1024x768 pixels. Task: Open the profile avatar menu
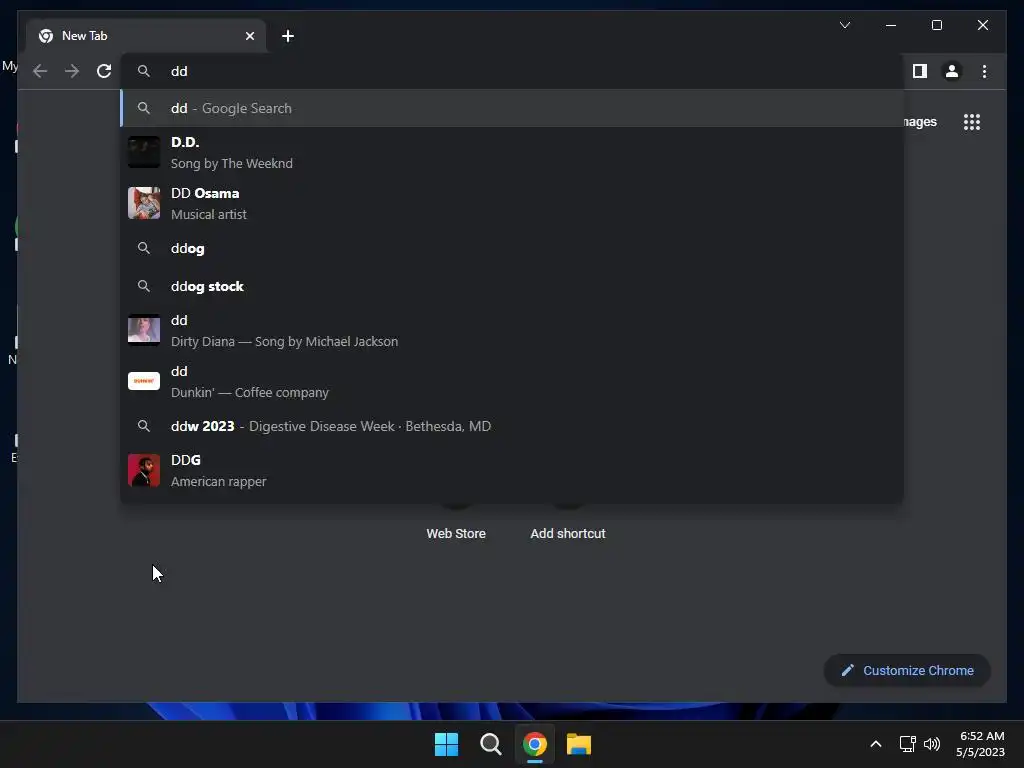pos(952,71)
